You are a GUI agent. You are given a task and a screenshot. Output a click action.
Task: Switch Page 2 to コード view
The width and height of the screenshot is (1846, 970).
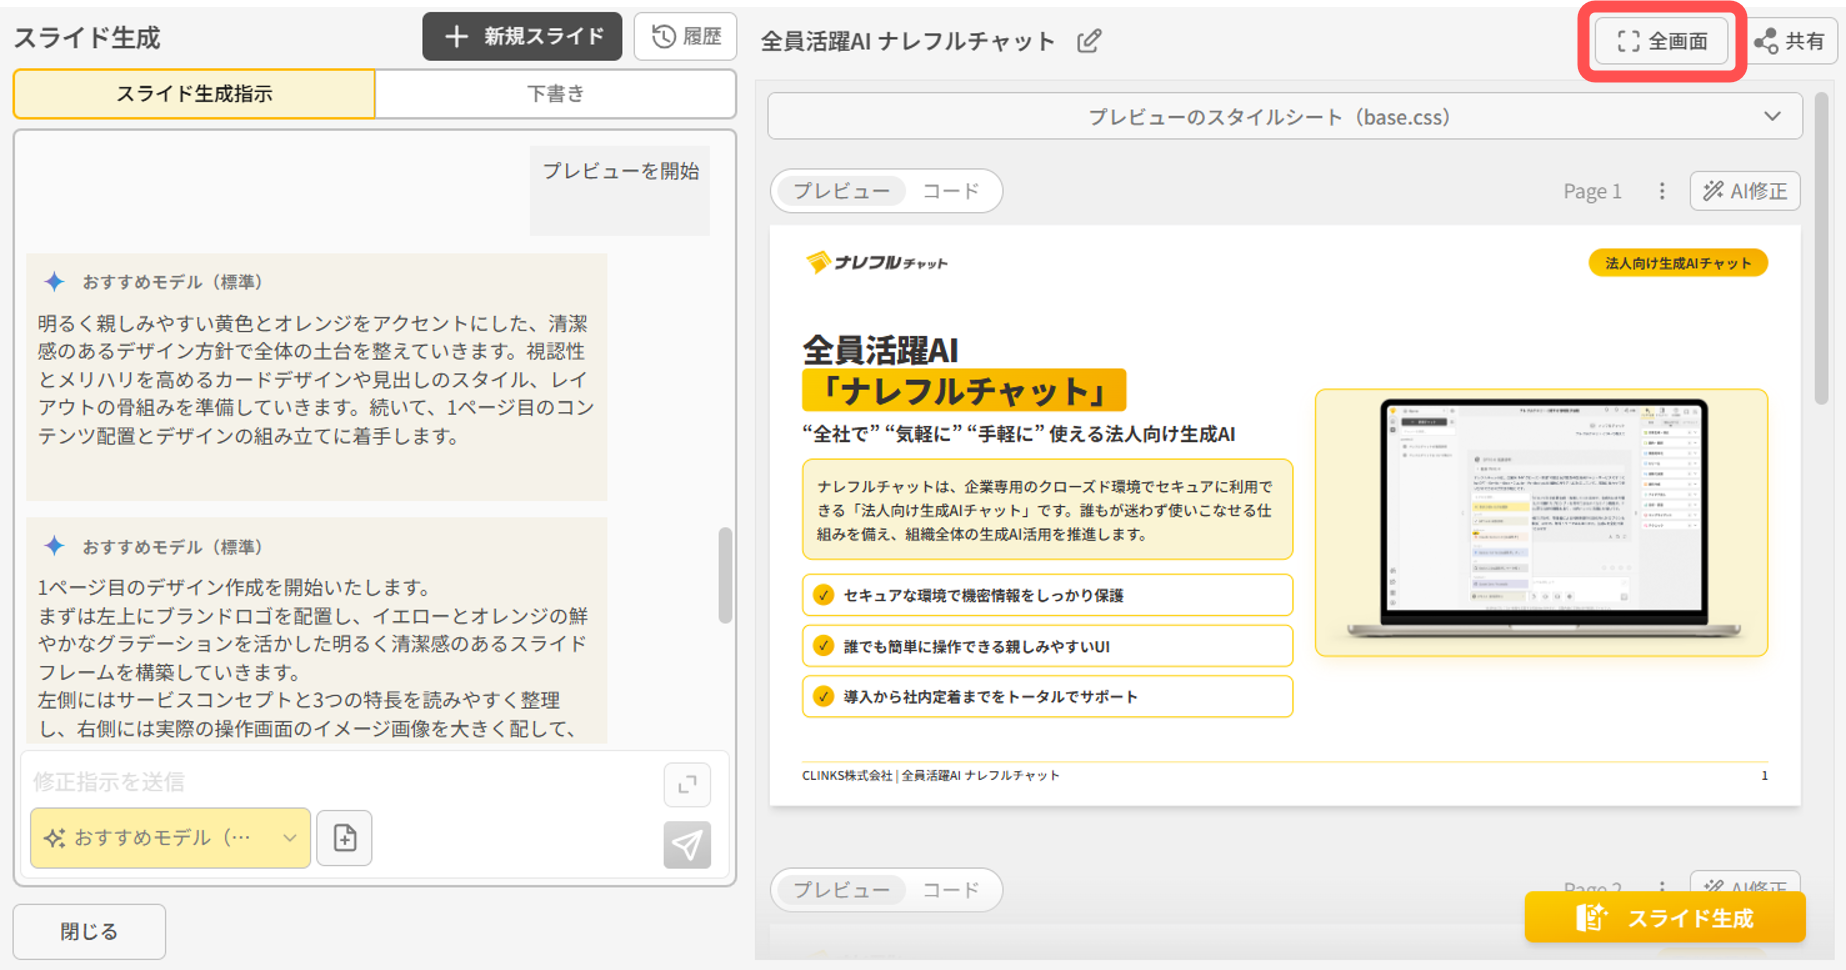coord(951,890)
